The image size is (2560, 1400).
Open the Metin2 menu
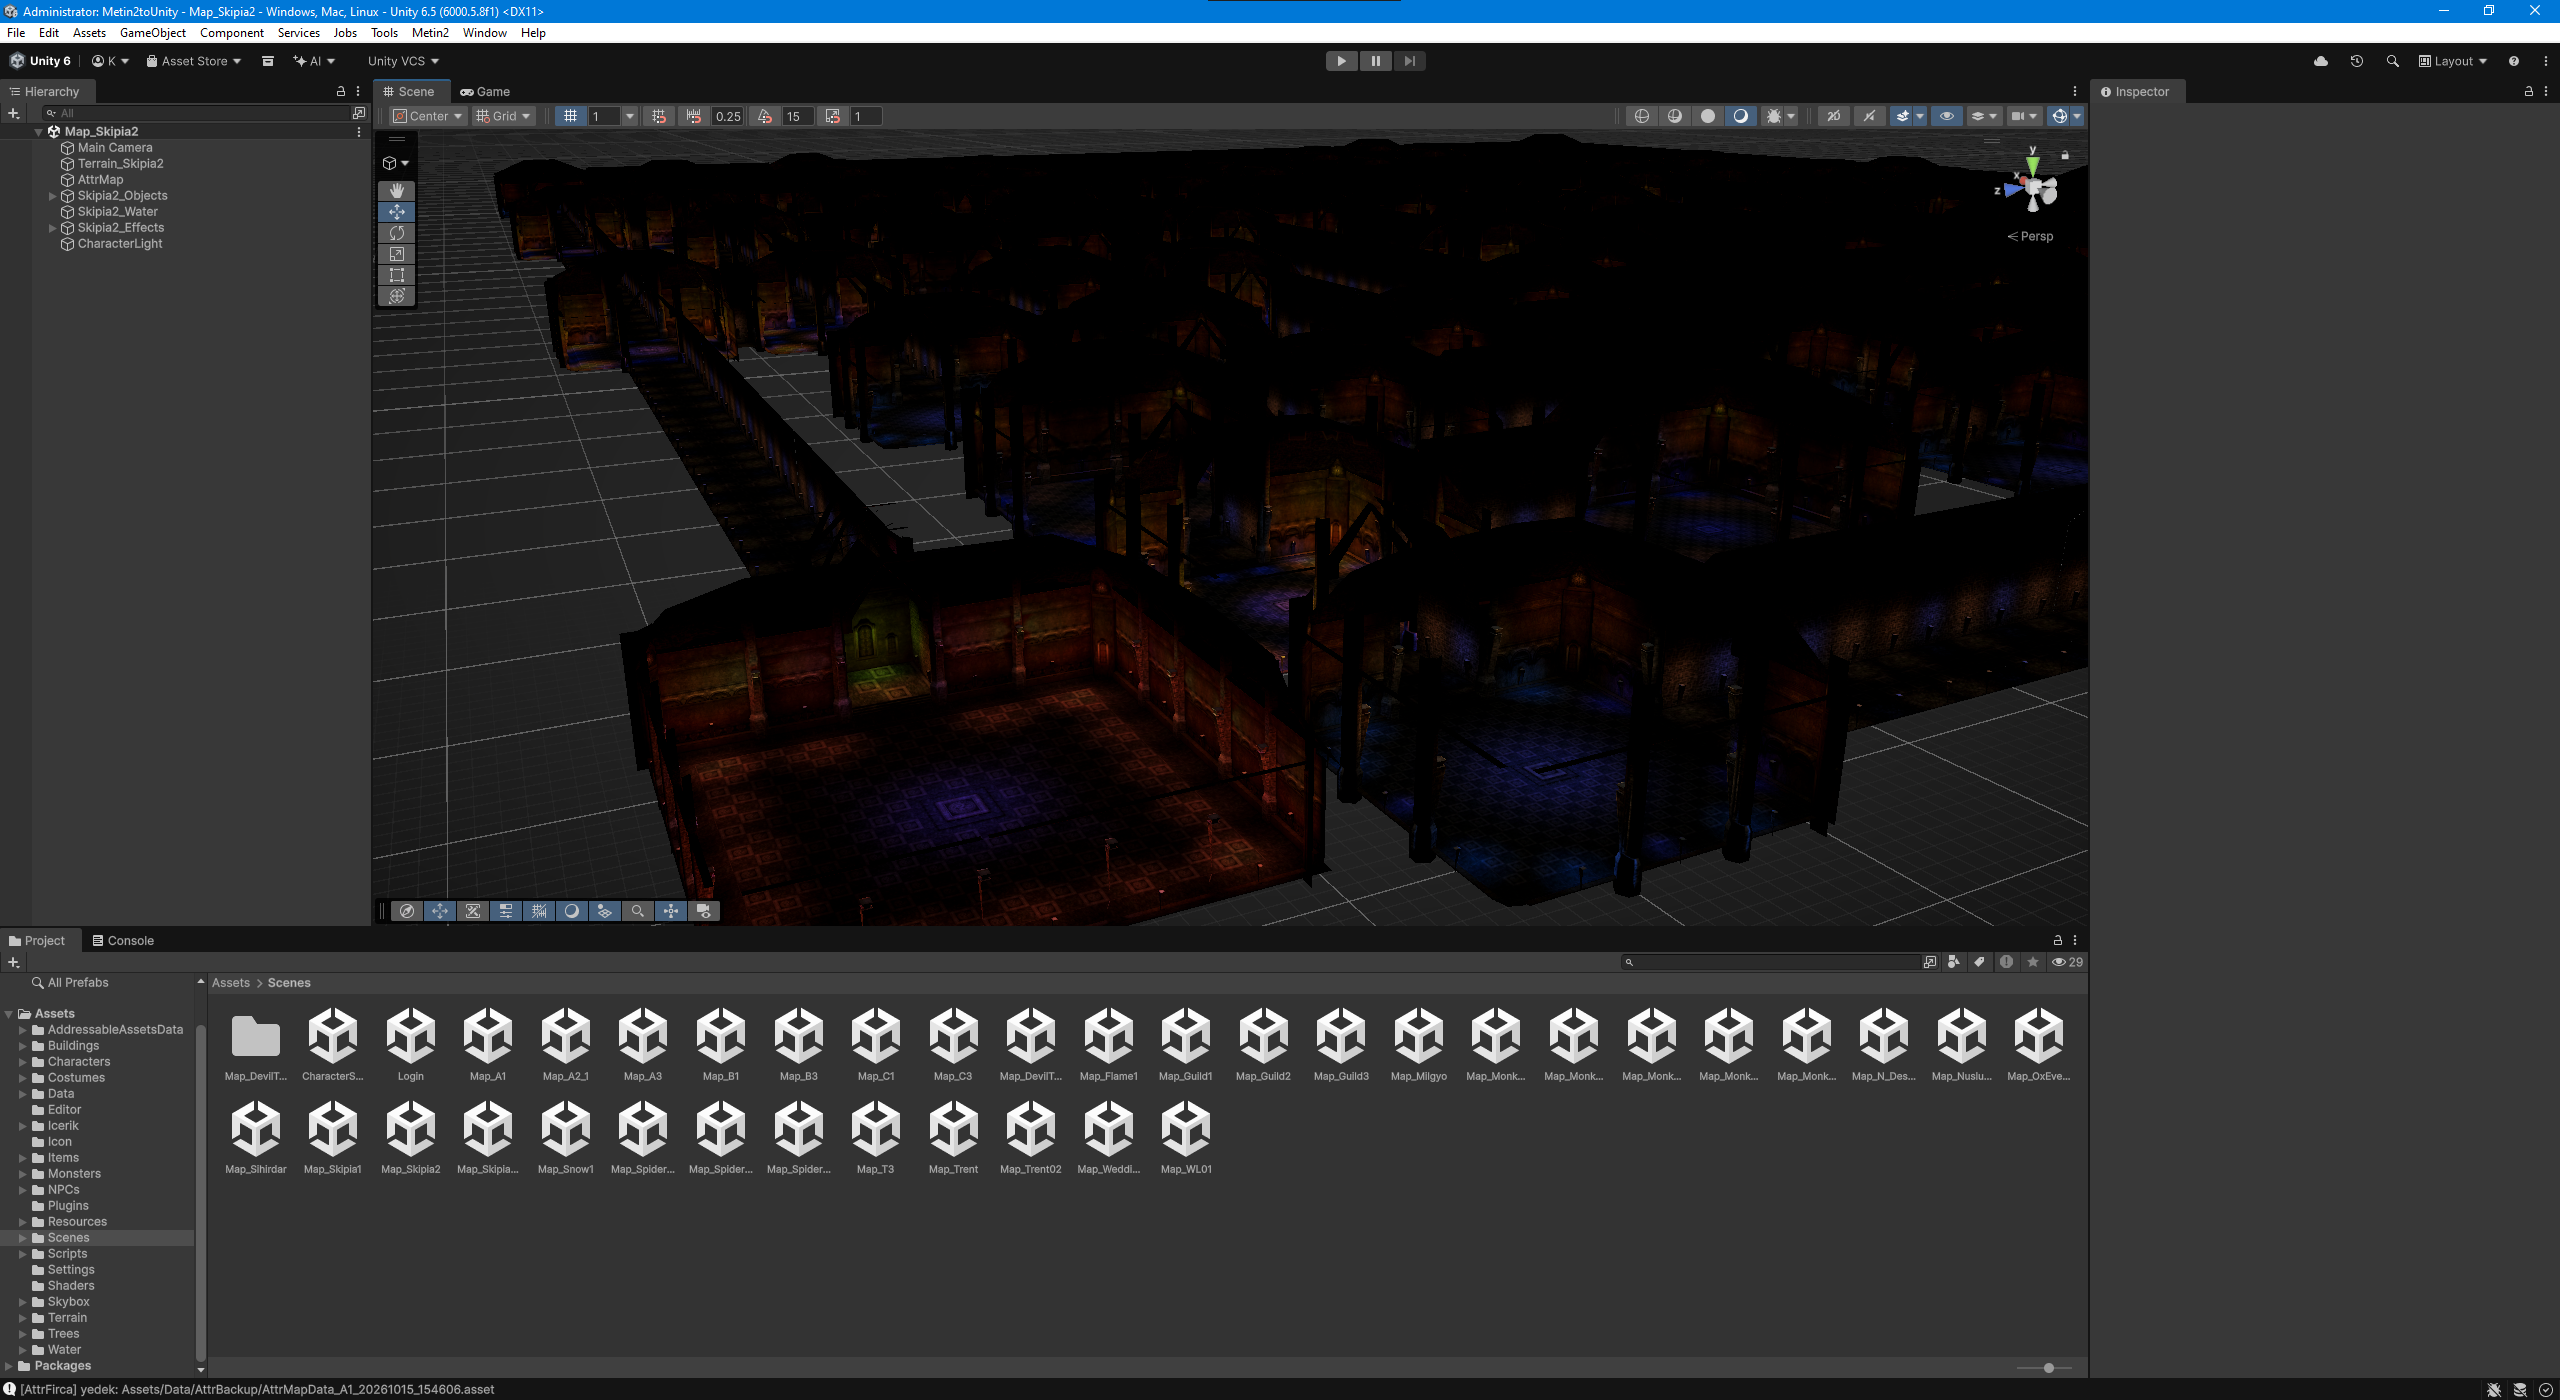(x=430, y=33)
